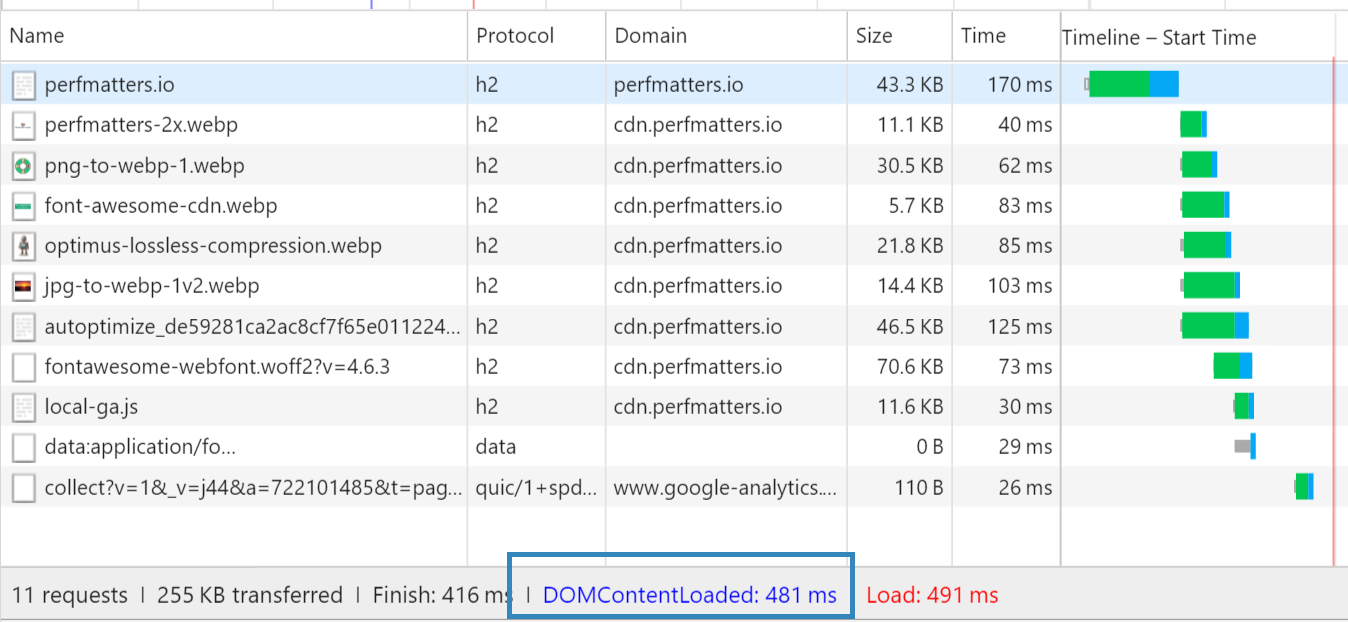Click the red Load: 491 ms text
The width and height of the screenshot is (1348, 622).
932,595
